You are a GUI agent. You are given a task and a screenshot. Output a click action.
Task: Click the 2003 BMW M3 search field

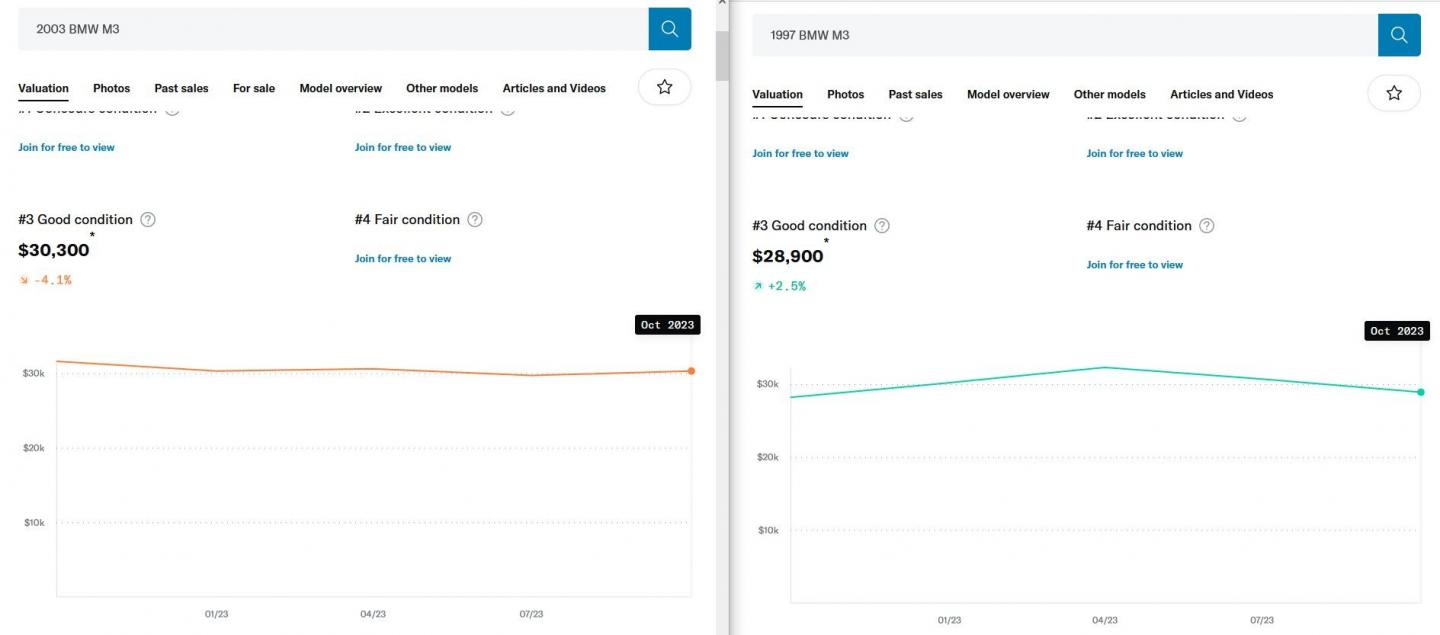pos(333,29)
